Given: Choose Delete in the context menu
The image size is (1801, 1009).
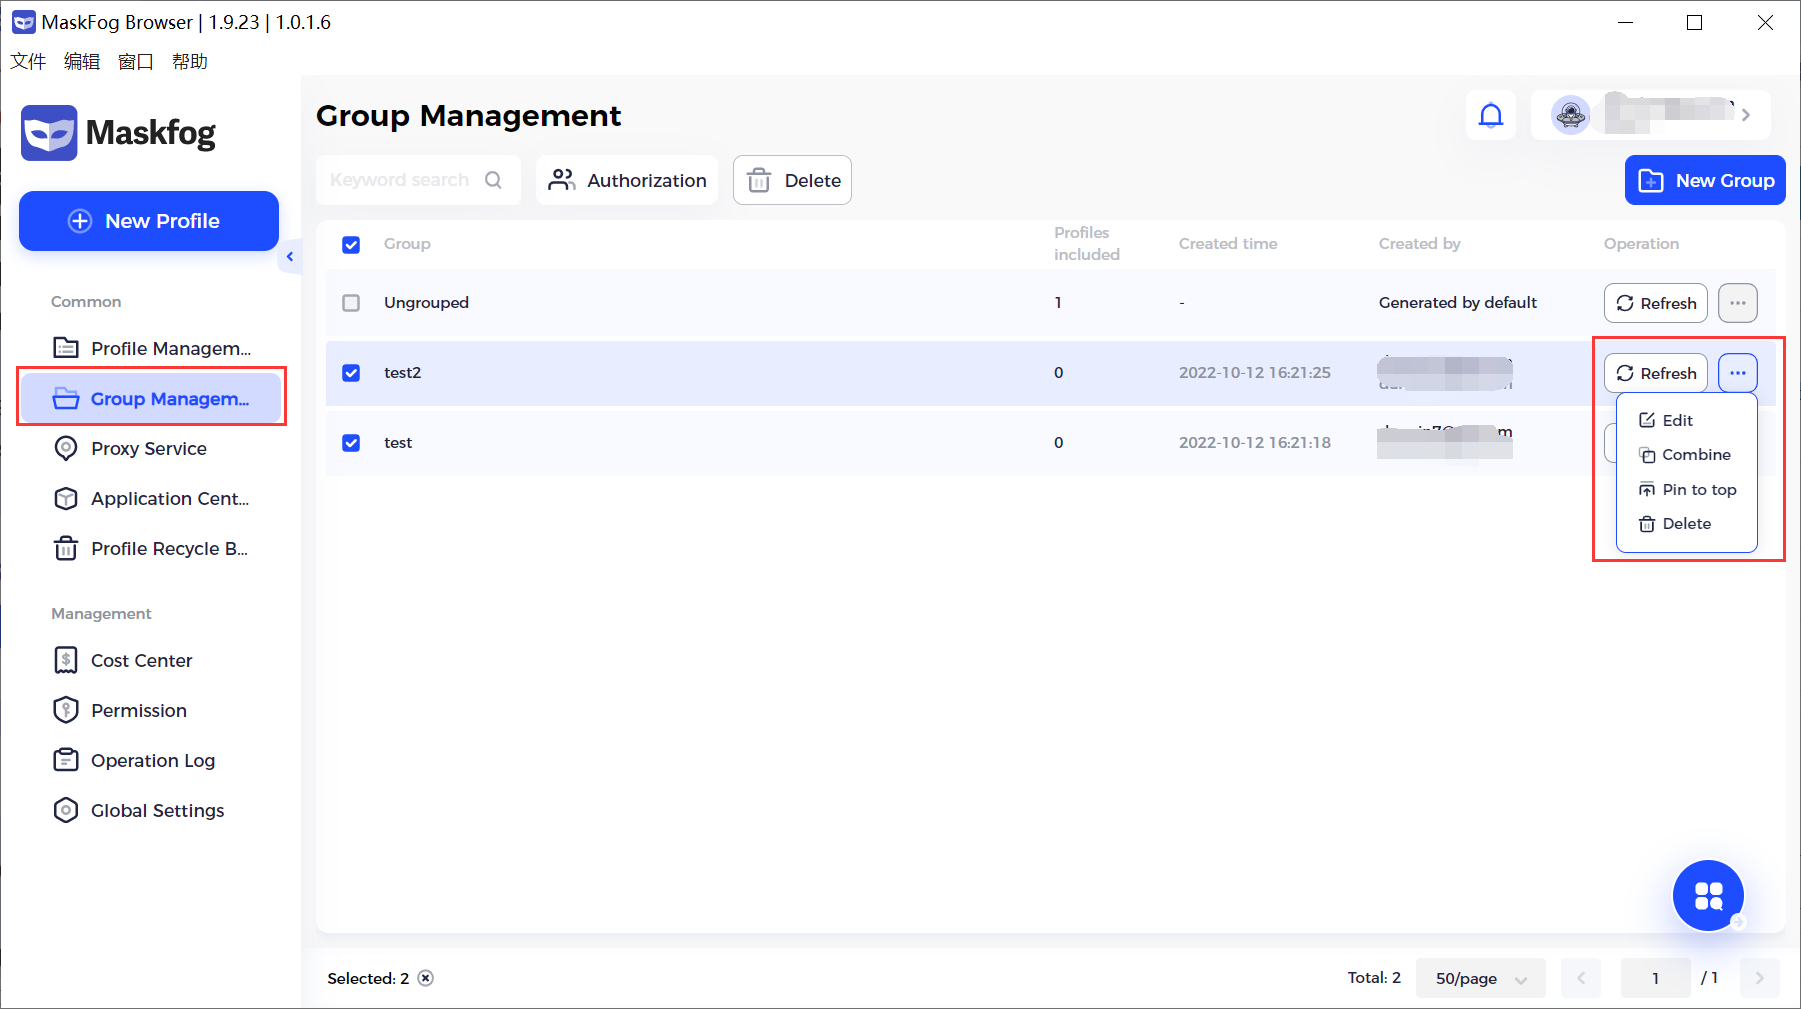Looking at the screenshot, I should (1675, 524).
